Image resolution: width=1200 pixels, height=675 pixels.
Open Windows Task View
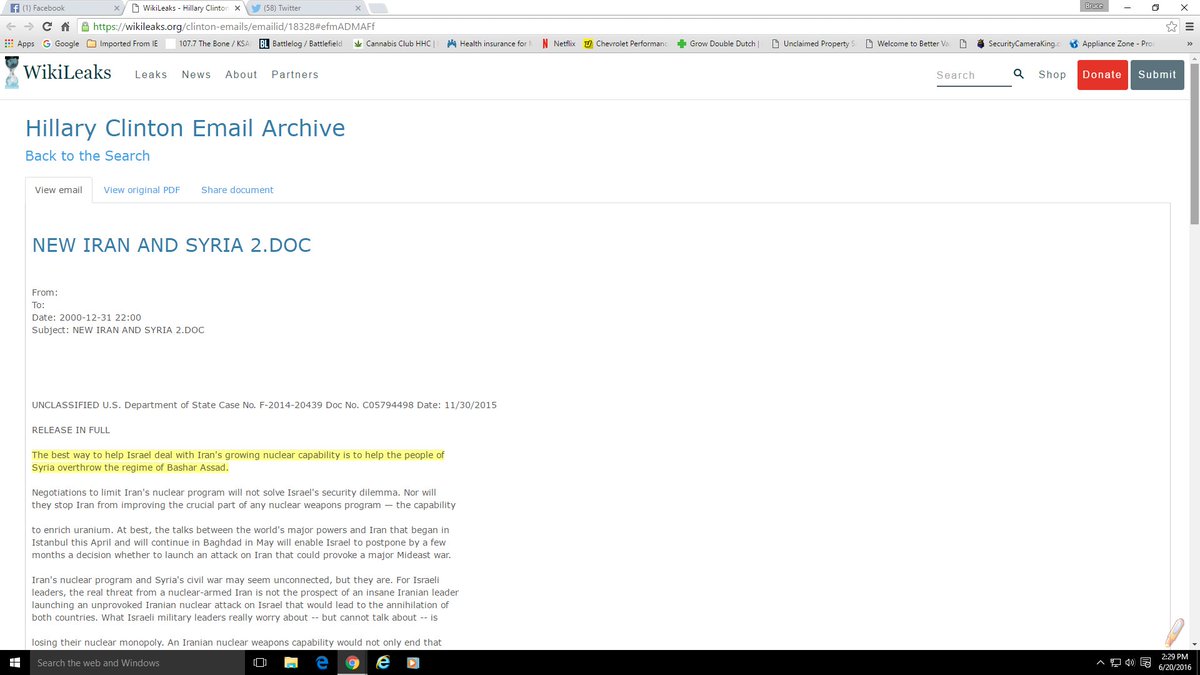[259, 662]
